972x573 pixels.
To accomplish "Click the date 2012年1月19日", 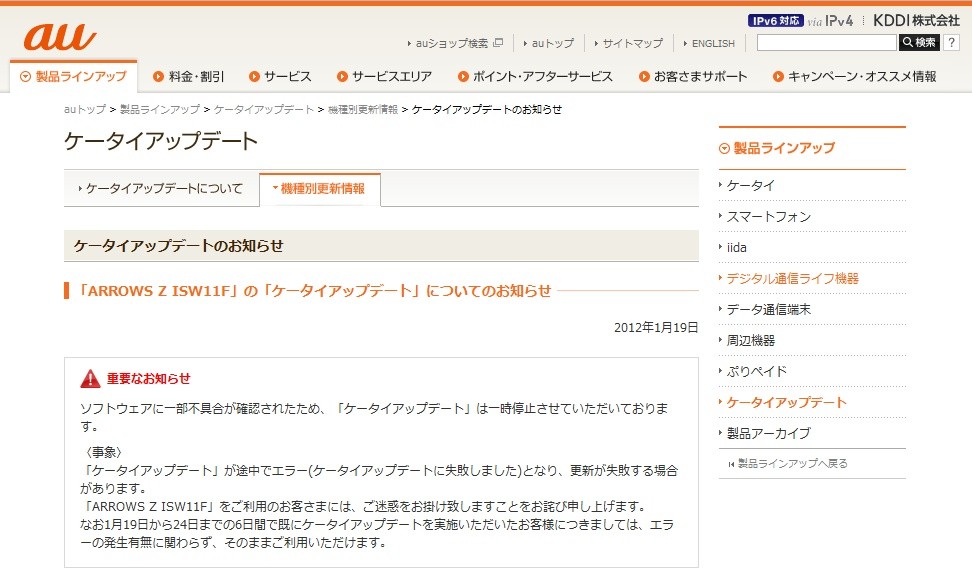I will coord(656,327).
